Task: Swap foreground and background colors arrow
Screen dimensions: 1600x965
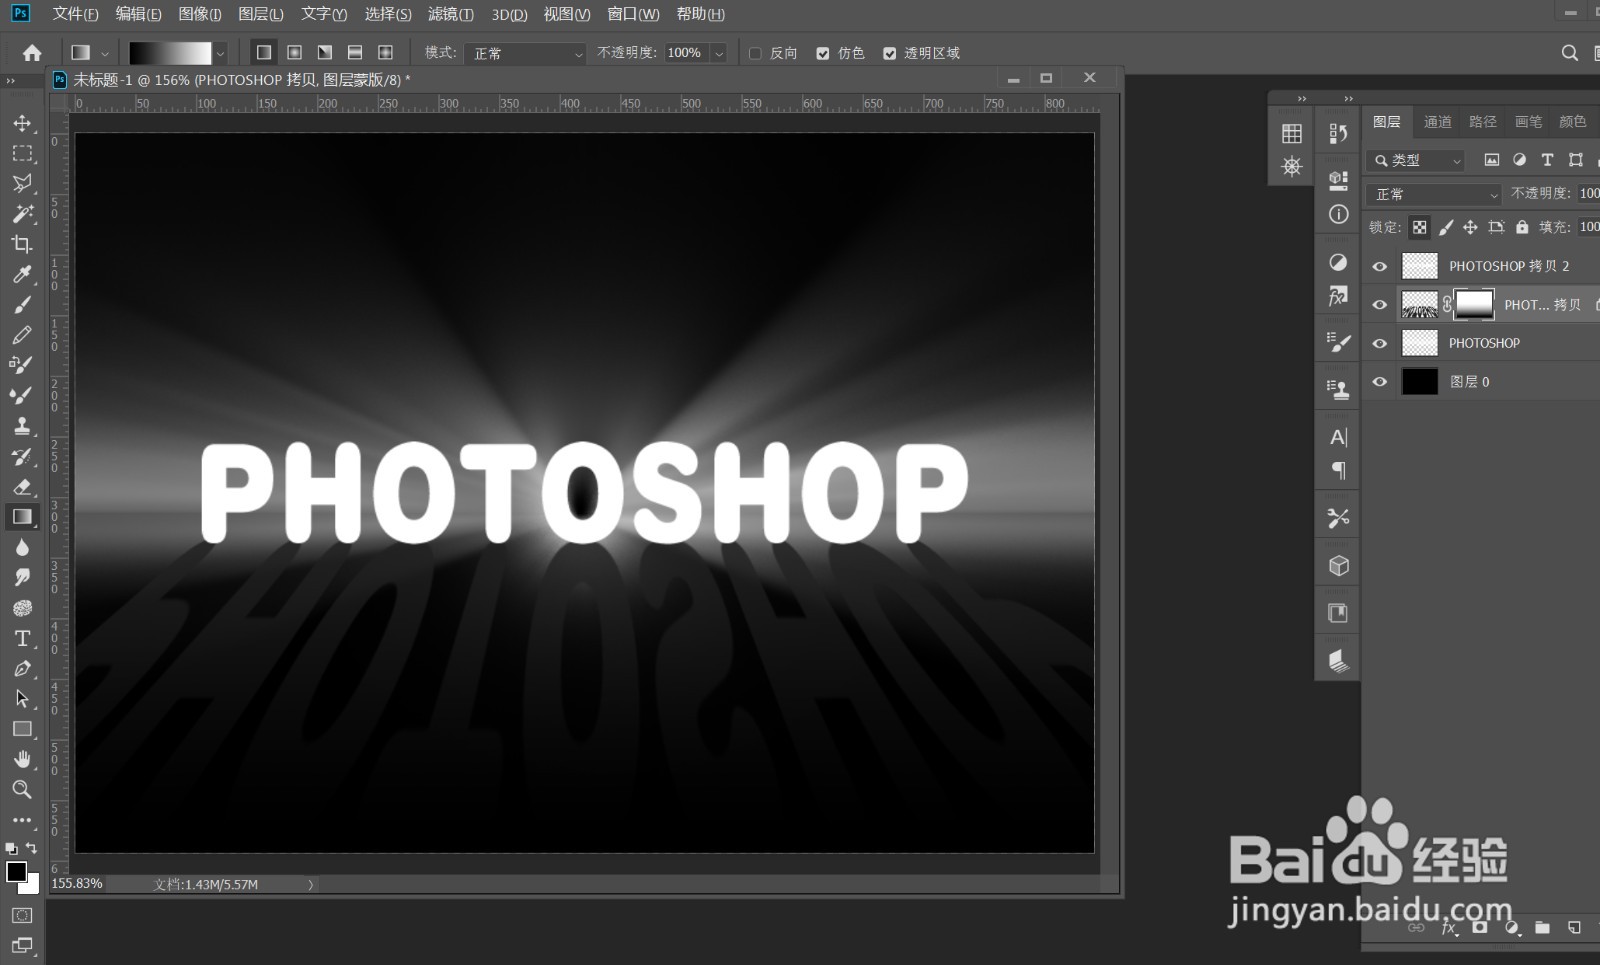Action: 32,848
